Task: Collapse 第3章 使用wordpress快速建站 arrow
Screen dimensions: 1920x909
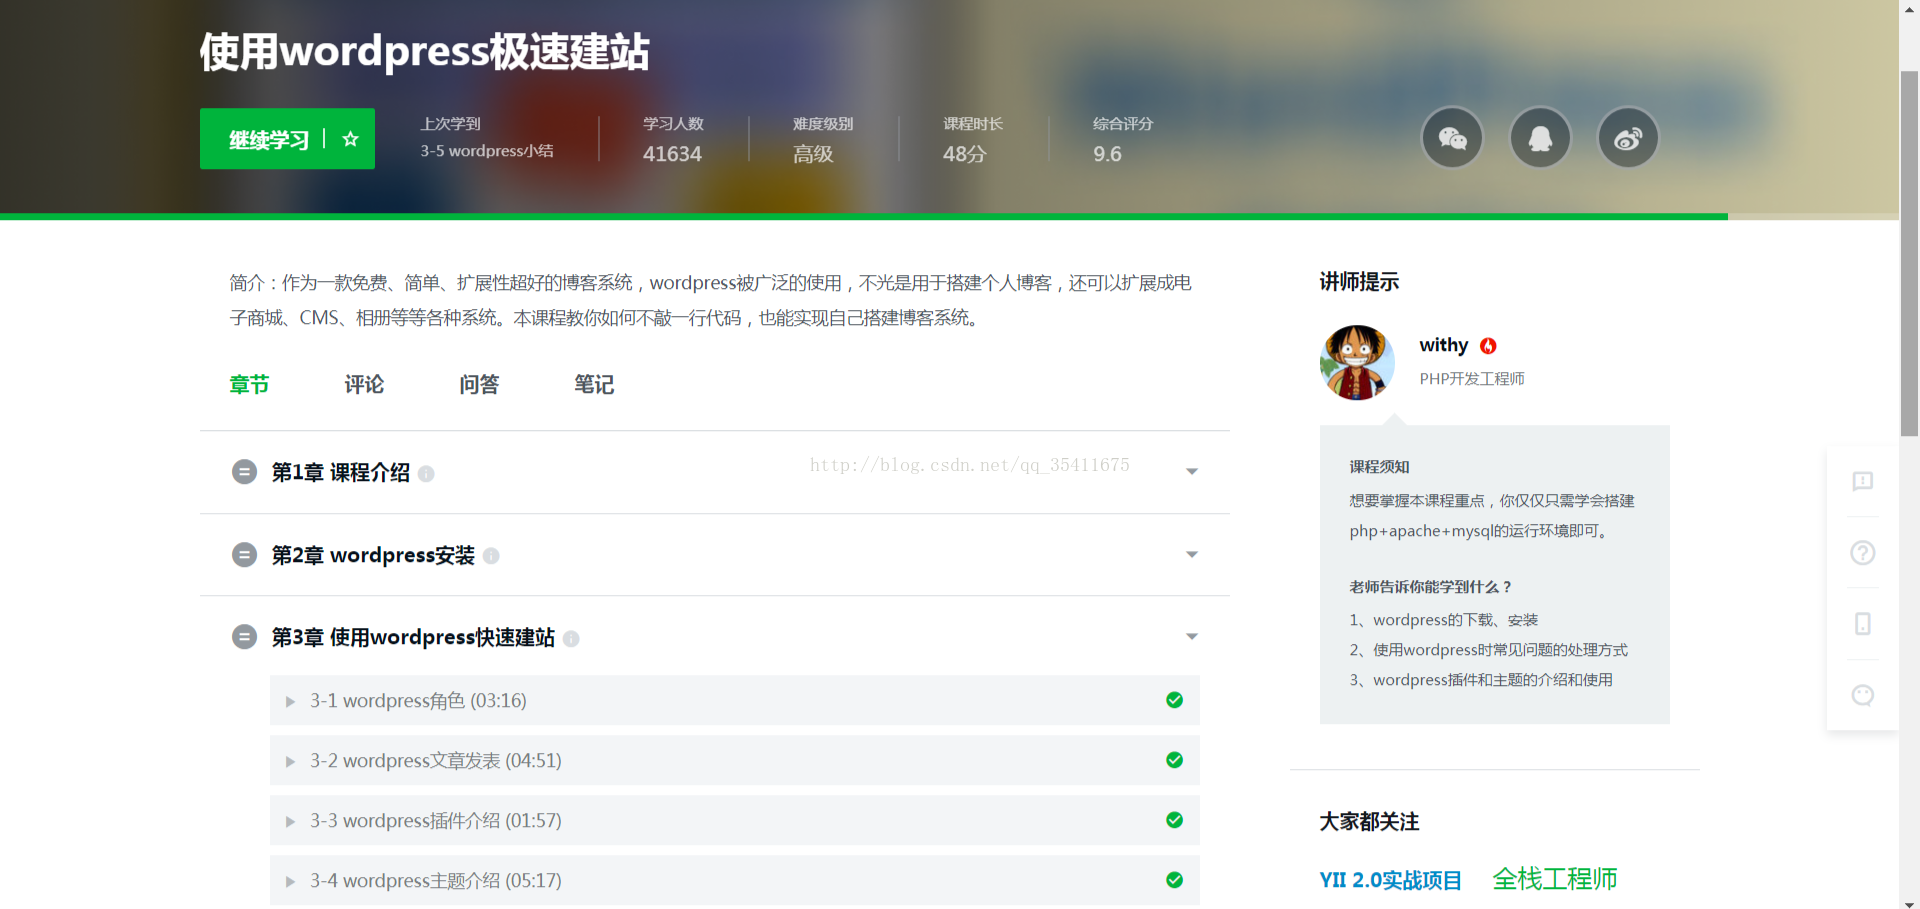Action: click(1192, 637)
